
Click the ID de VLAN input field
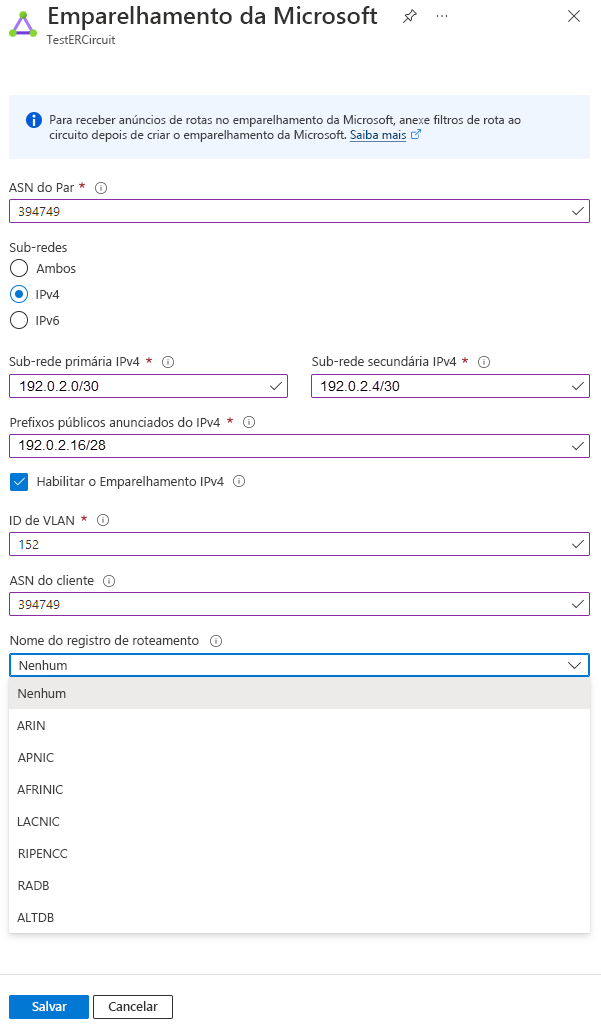290,545
